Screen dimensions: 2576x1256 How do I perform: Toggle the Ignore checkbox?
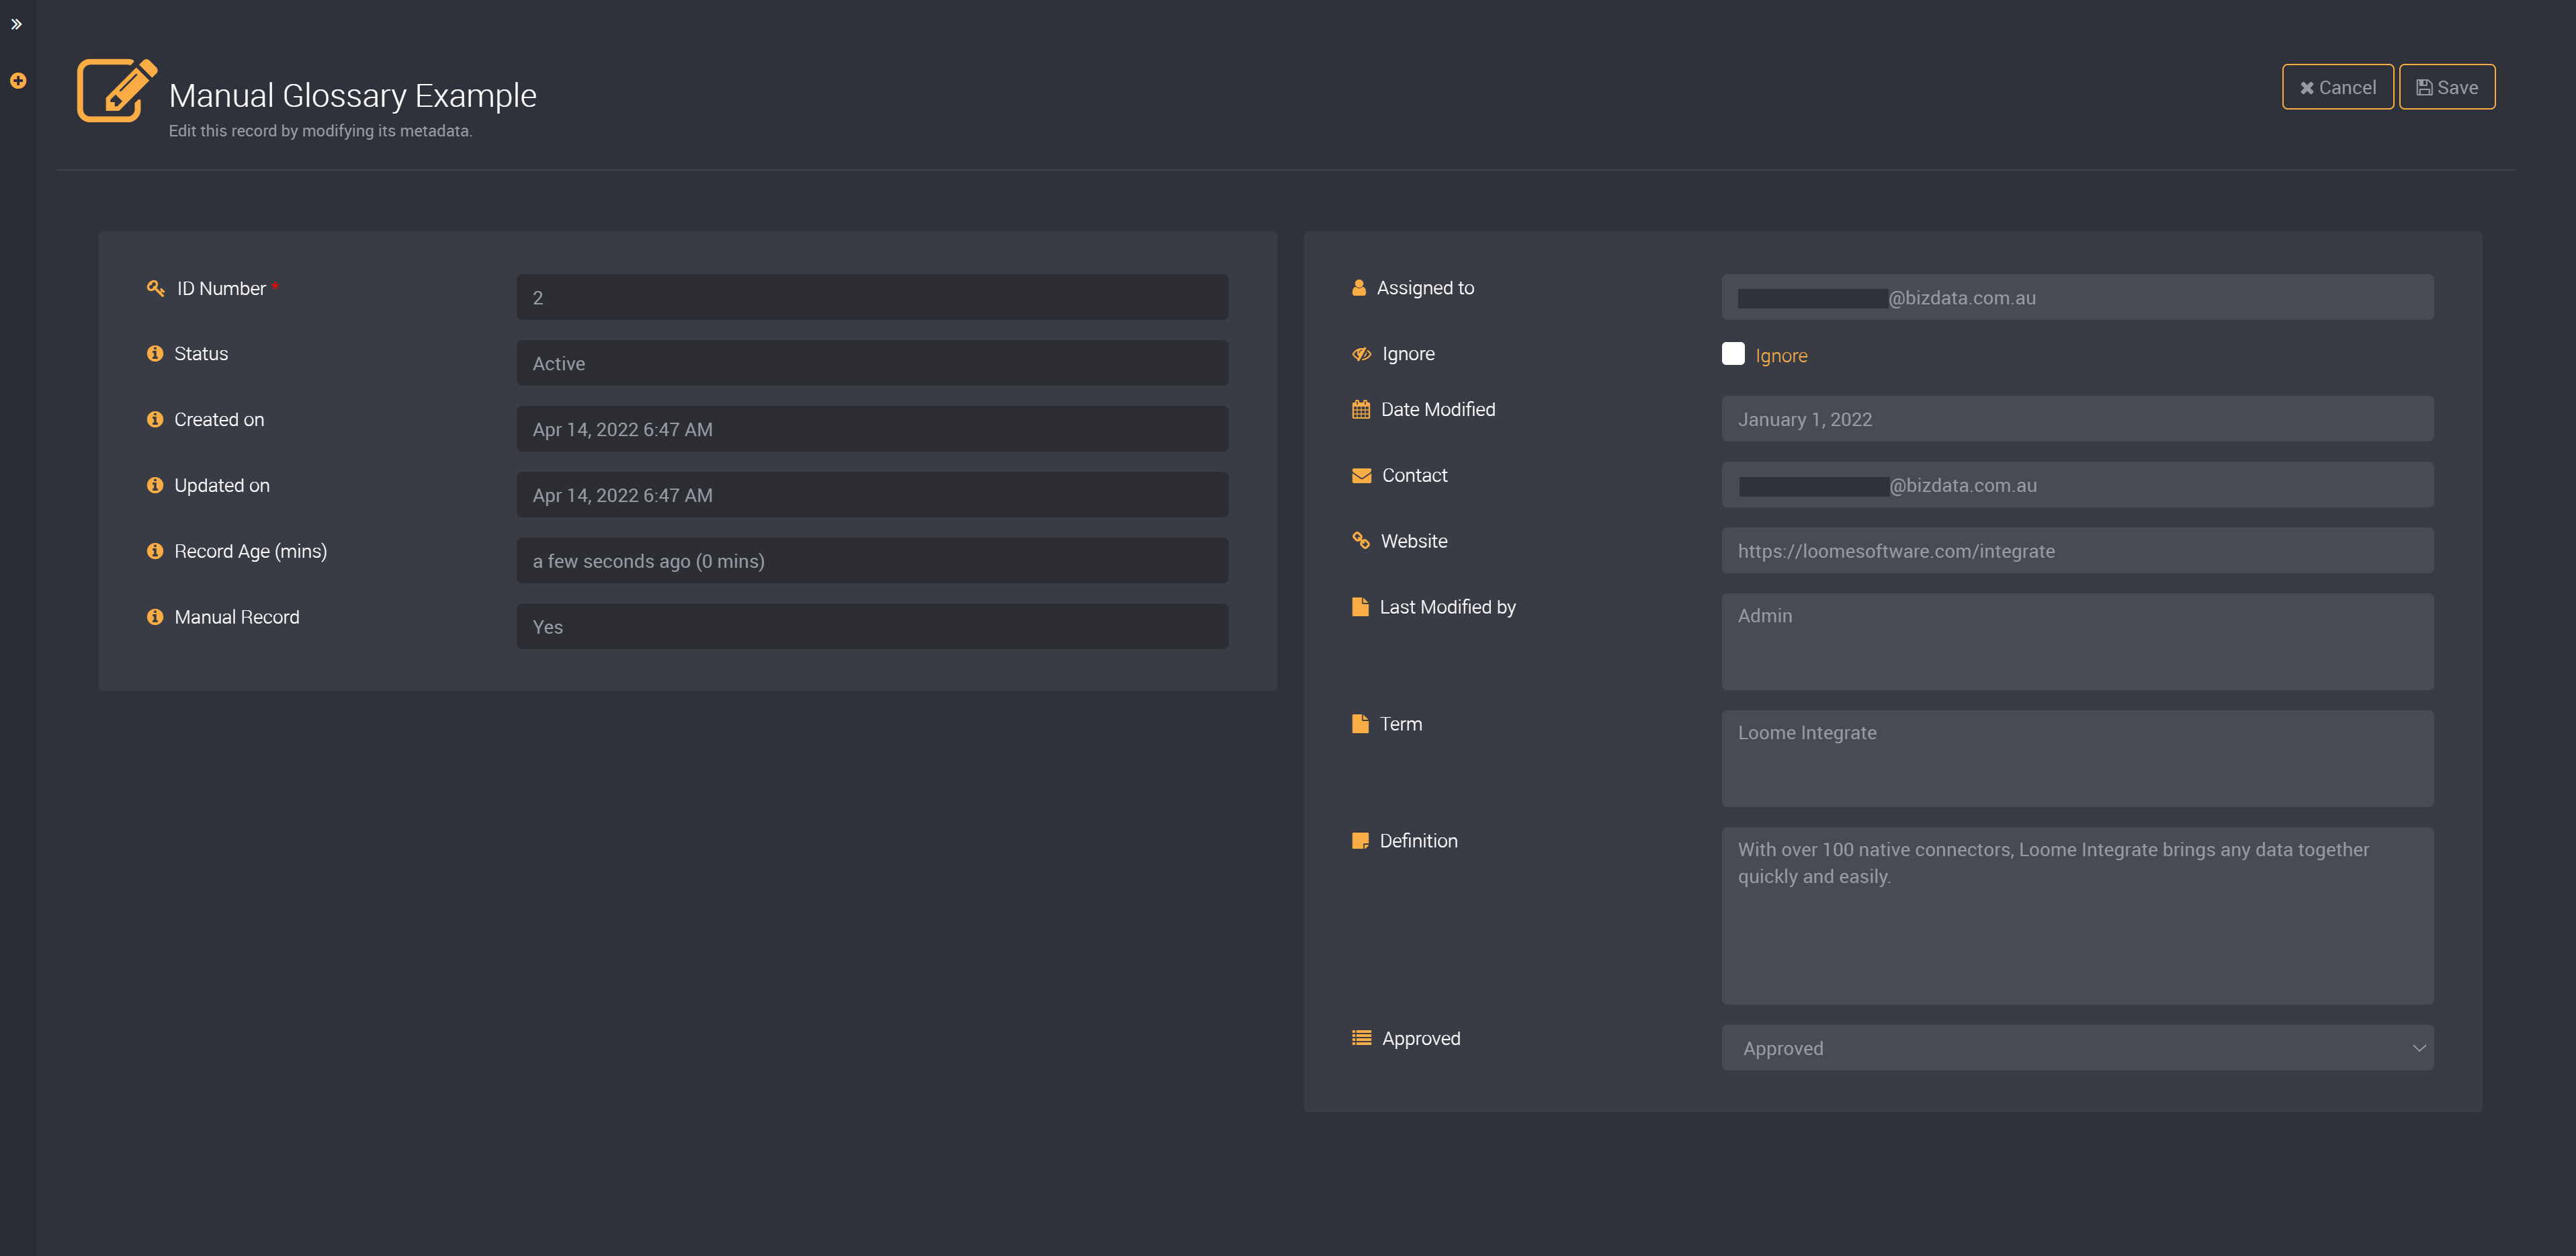click(x=1733, y=354)
